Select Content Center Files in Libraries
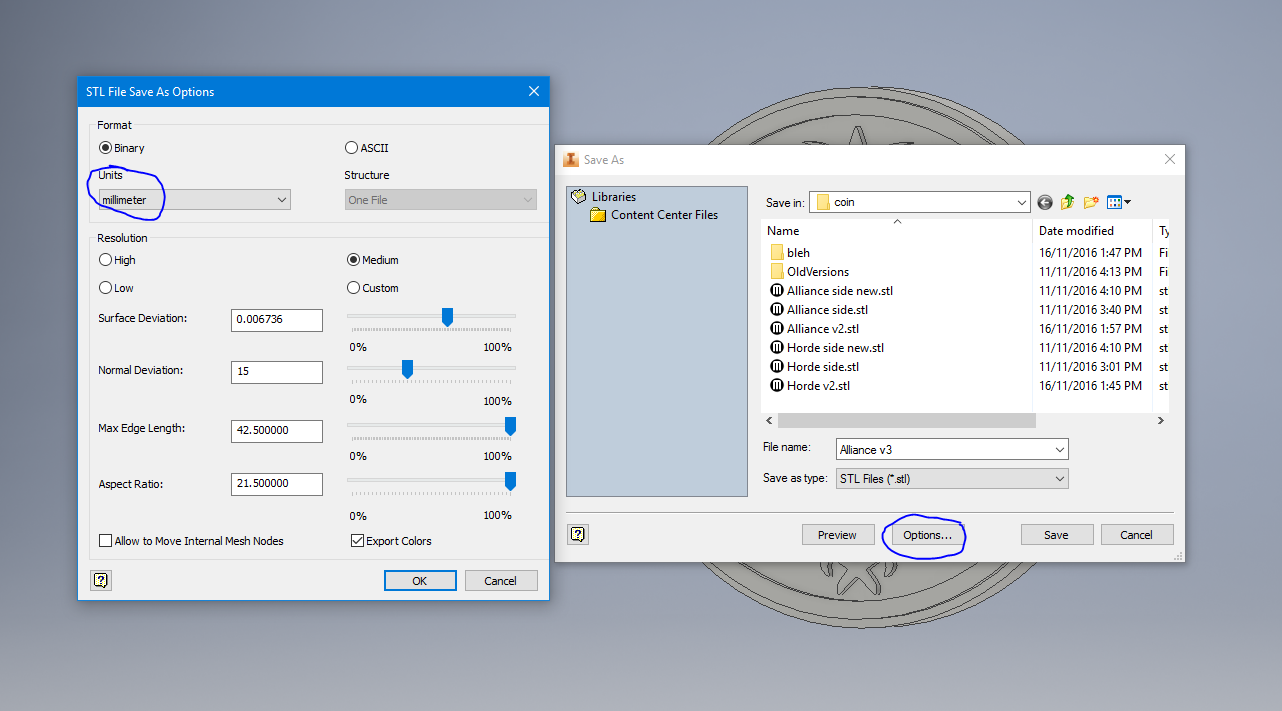This screenshot has height=711, width=1282. 665,214
